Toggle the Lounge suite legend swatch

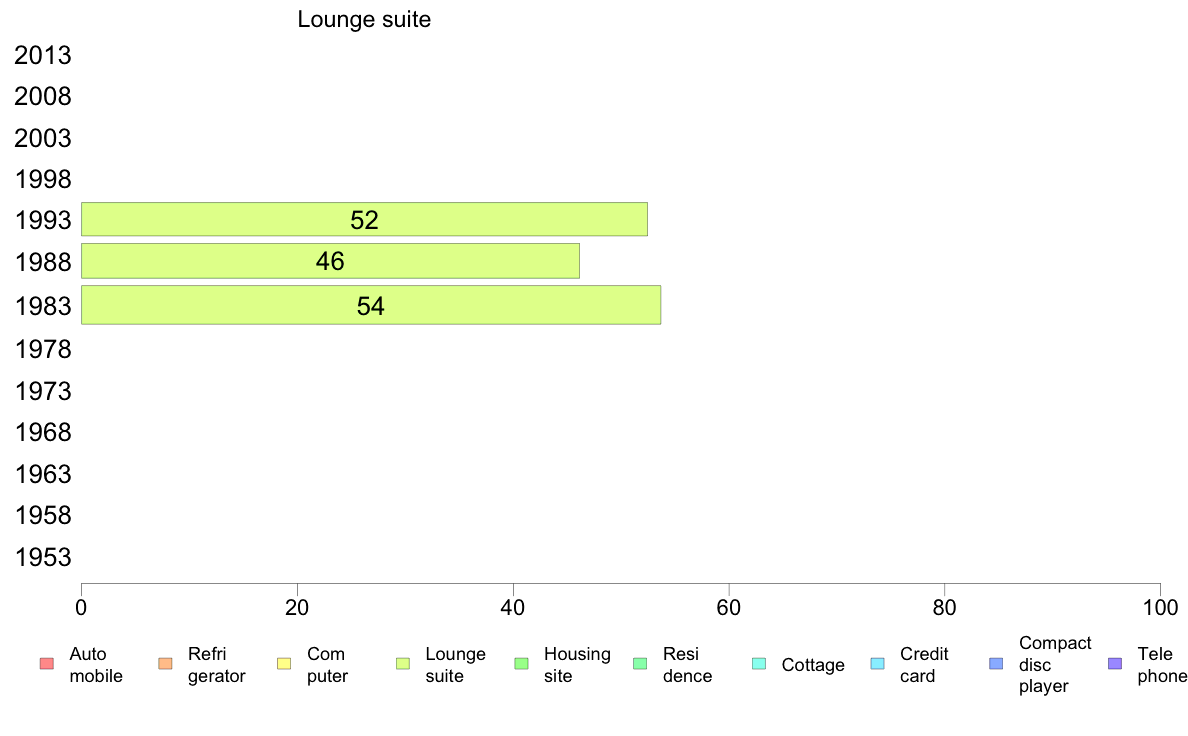[403, 664]
